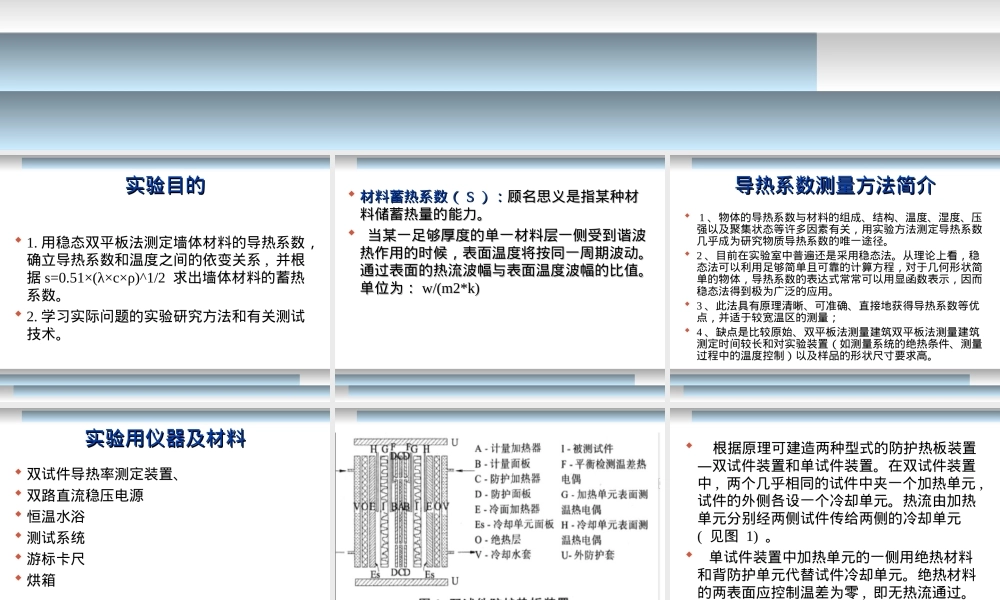Click legend entry F - 平衡检测温差热电偶
The height and width of the screenshot is (600, 1000).
(x=604, y=471)
